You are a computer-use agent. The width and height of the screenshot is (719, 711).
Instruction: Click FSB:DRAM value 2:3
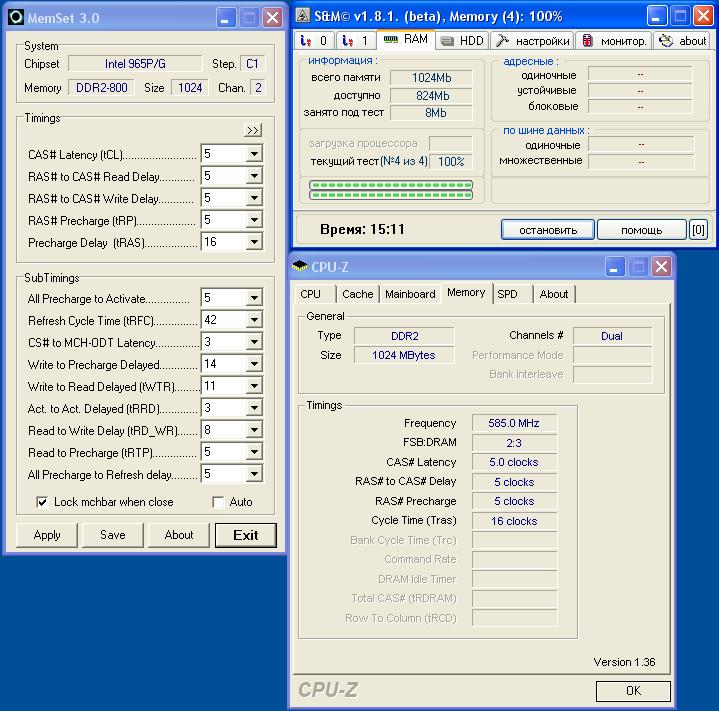click(x=514, y=443)
